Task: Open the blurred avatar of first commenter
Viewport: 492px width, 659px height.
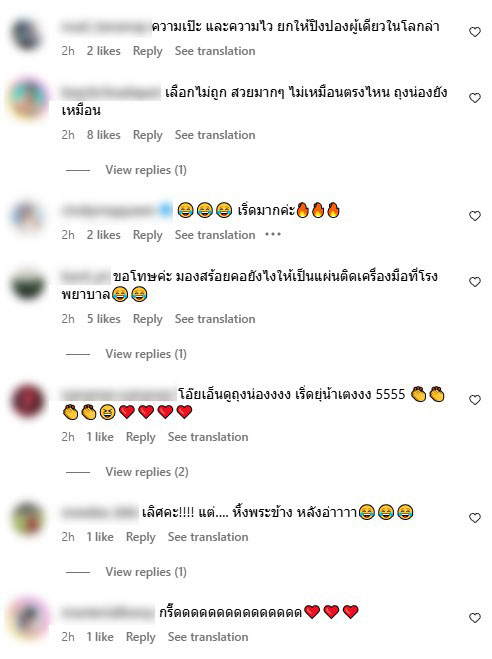Action: click(28, 33)
